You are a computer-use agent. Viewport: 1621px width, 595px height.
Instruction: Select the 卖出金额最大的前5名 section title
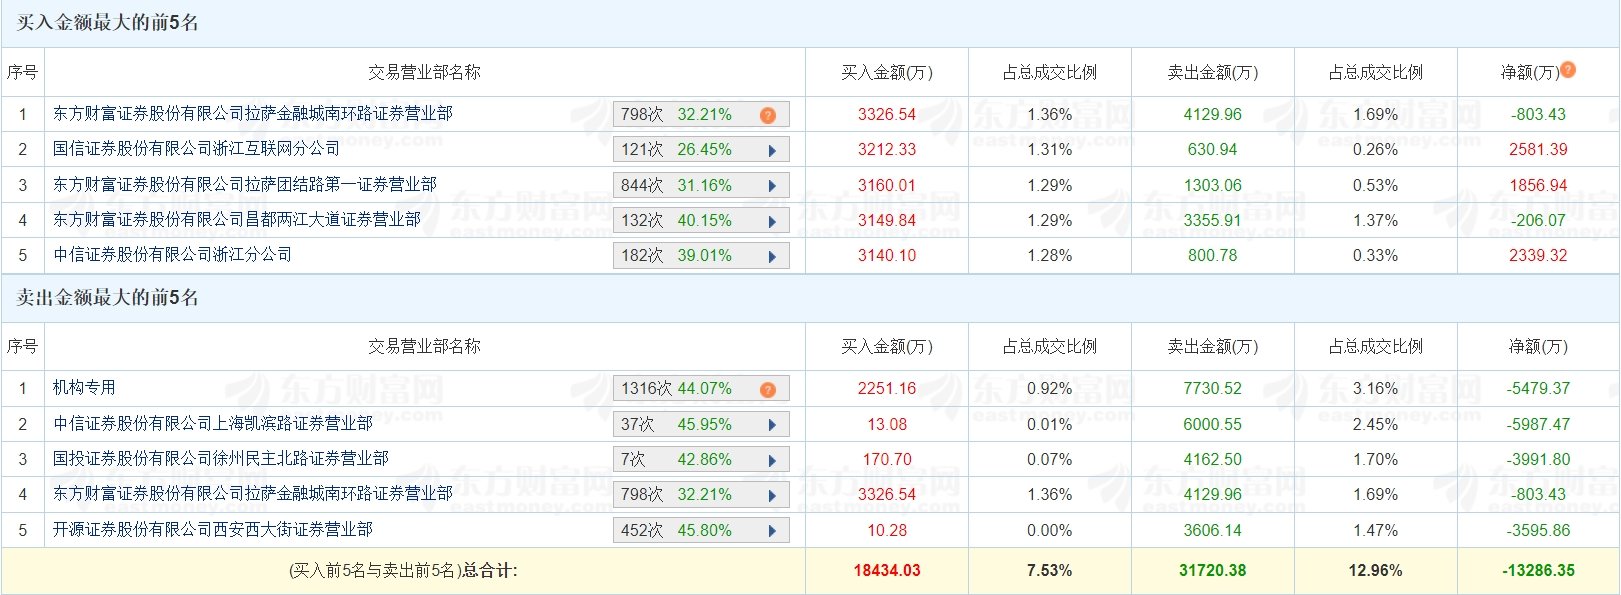coord(108,298)
